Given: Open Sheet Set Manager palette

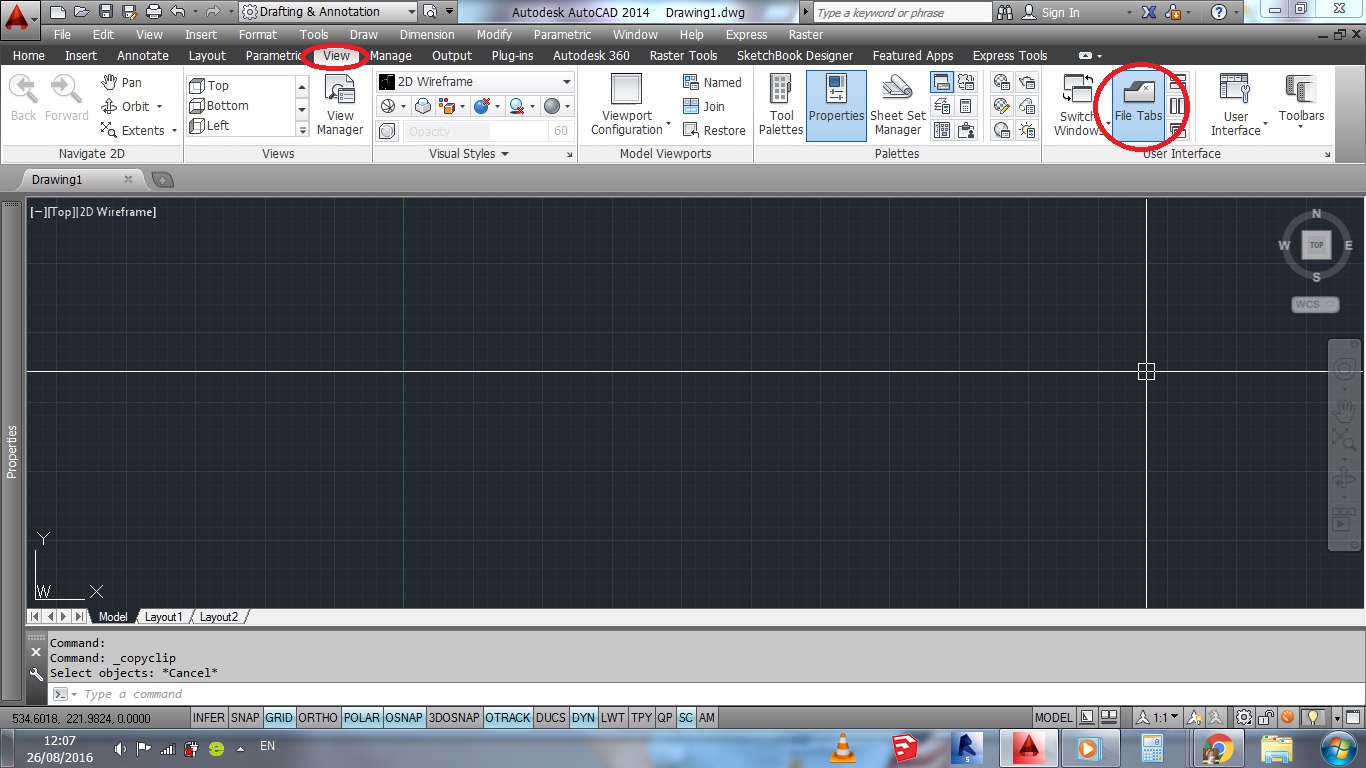Looking at the screenshot, I should (898, 104).
